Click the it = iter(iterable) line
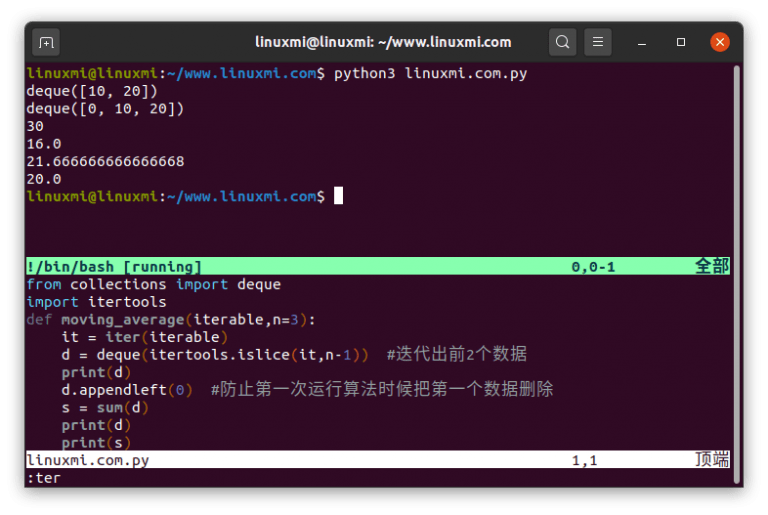768x515 pixels. (x=145, y=338)
